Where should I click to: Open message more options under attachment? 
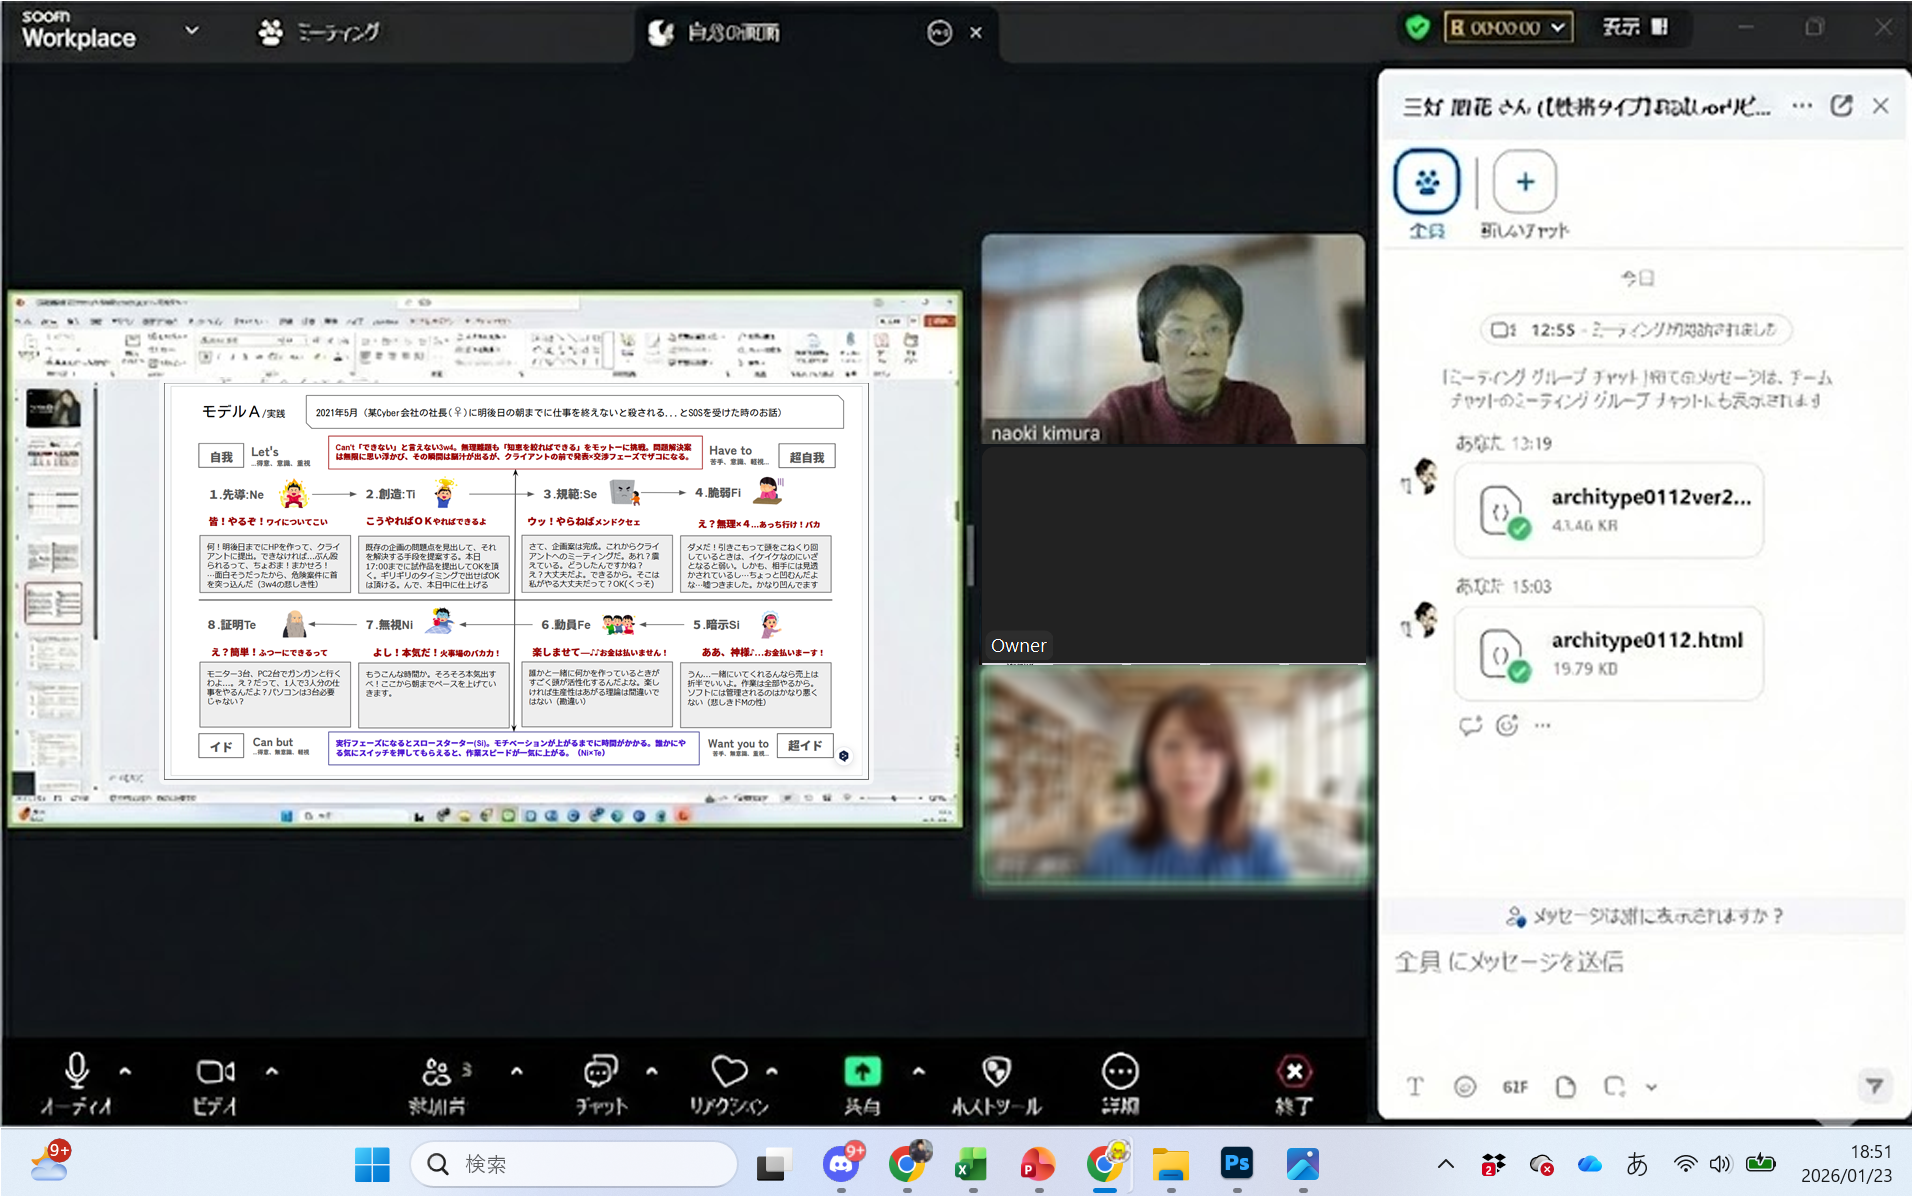[x=1543, y=726]
